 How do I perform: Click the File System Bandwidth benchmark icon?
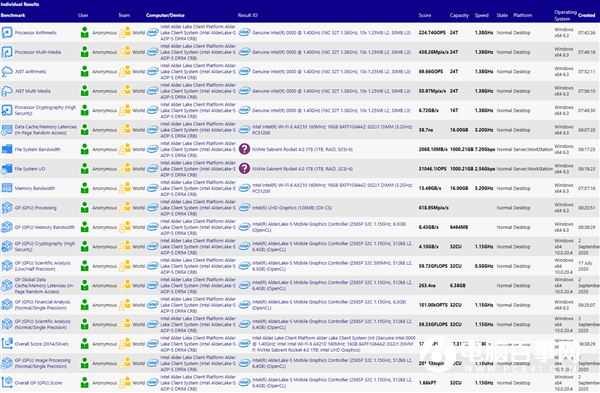point(7,149)
